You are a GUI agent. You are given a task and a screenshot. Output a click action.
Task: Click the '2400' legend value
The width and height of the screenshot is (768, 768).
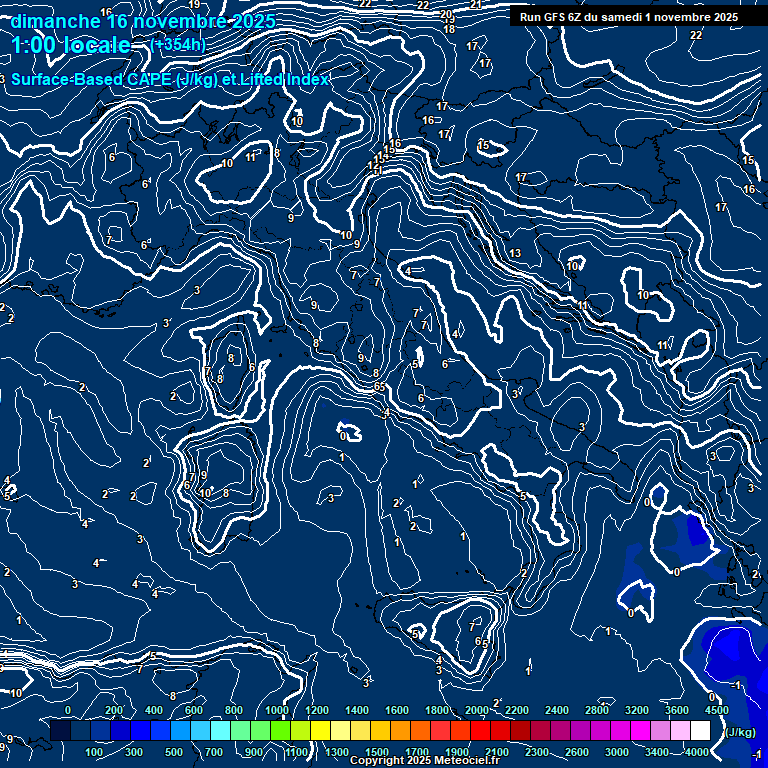tap(557, 710)
